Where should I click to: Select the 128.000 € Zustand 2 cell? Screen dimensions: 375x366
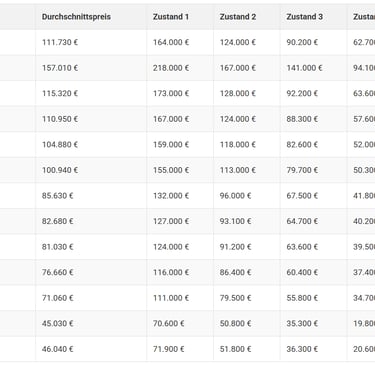pyautogui.click(x=238, y=93)
